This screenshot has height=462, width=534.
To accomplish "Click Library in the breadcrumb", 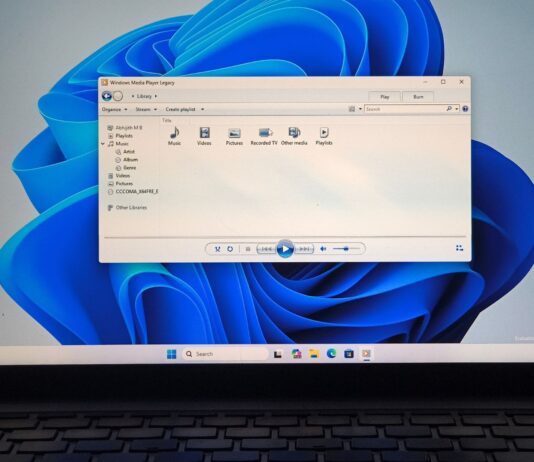I will 144,96.
